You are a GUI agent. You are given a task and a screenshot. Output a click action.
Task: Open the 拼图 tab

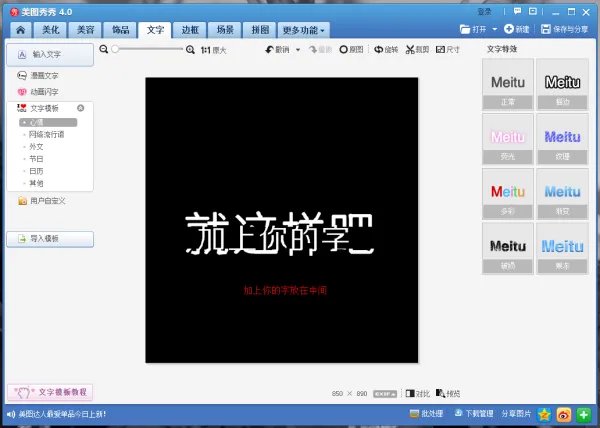[x=260, y=30]
